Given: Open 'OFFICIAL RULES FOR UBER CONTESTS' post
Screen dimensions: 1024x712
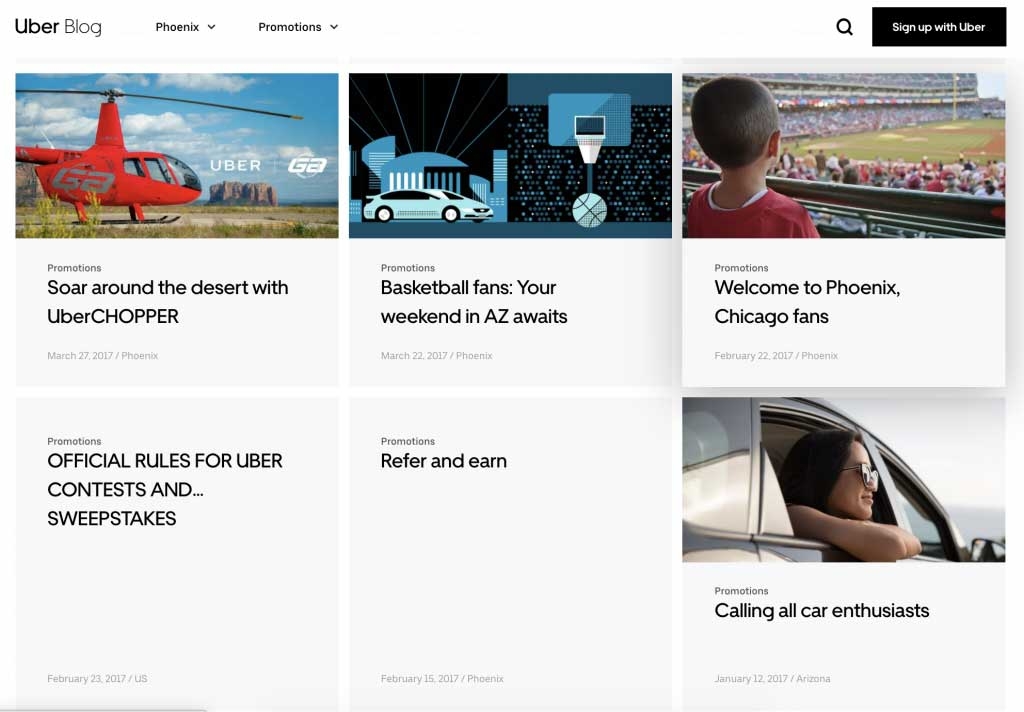Looking at the screenshot, I should (164, 489).
